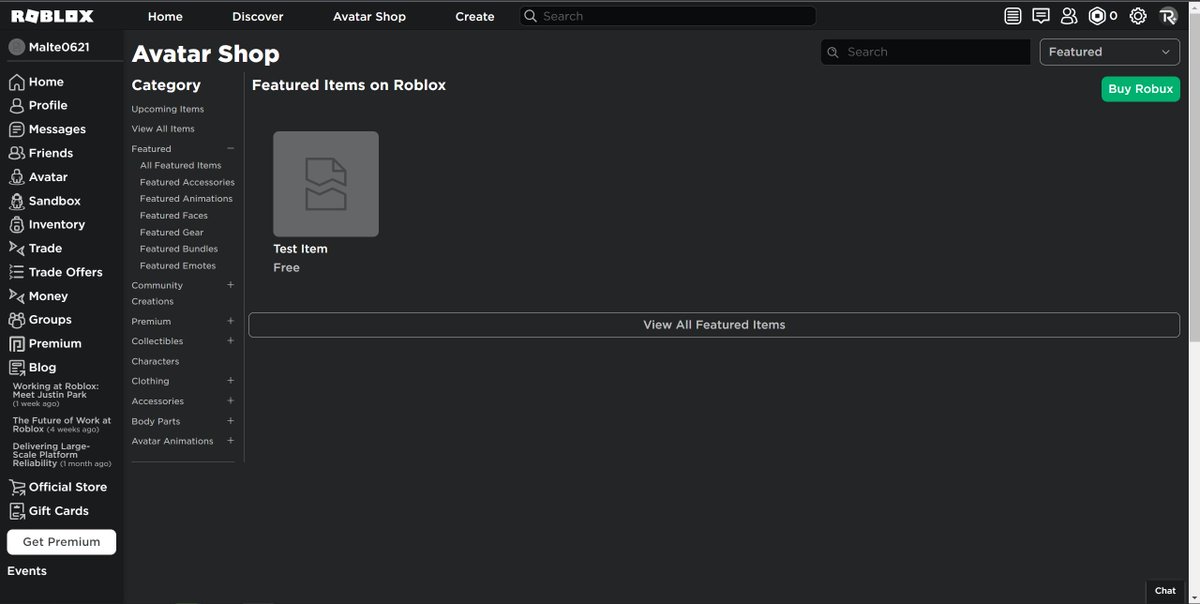
Task: Collapse the Featured category with minus
Action: point(230,148)
